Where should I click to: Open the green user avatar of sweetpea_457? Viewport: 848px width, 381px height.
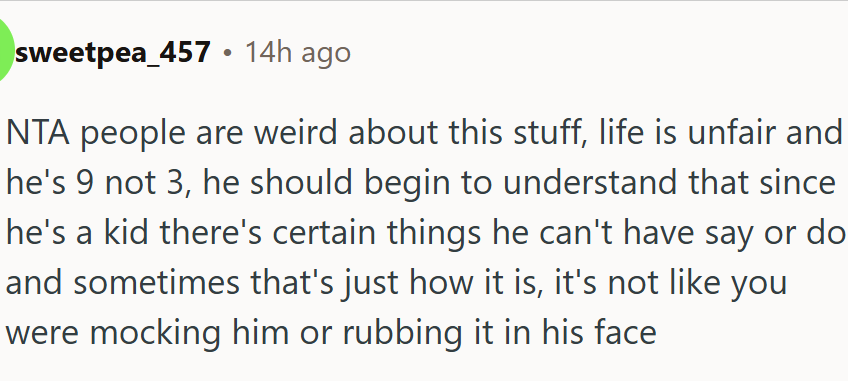5,52
